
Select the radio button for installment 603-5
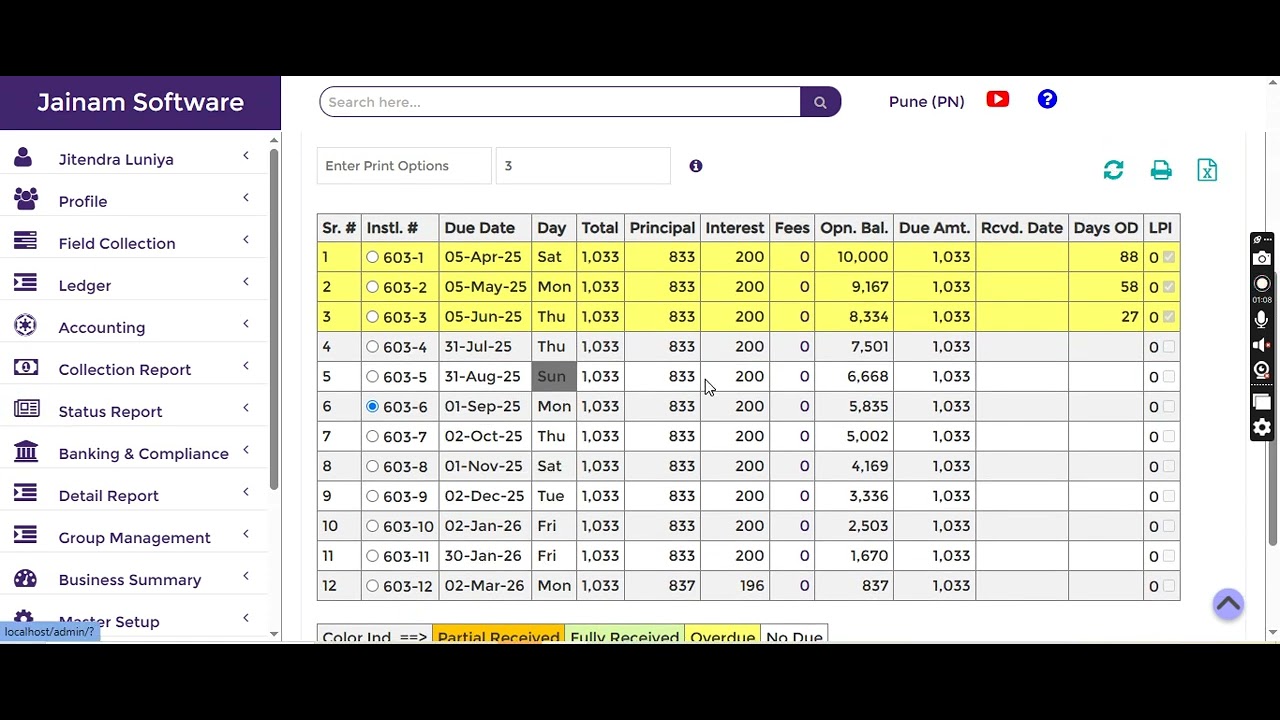click(372, 377)
